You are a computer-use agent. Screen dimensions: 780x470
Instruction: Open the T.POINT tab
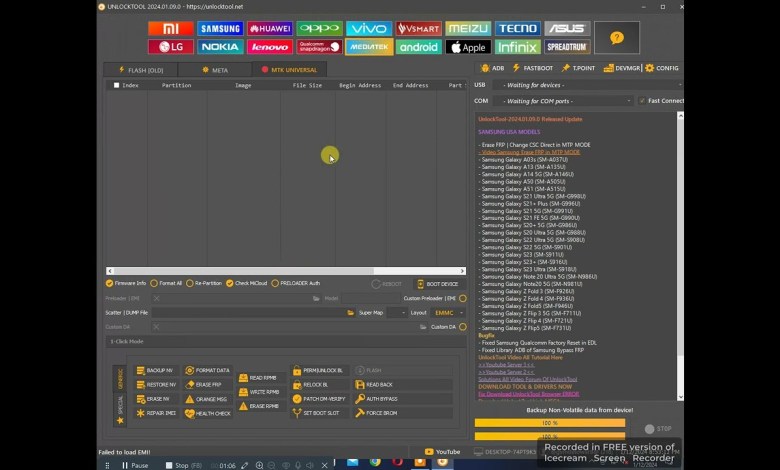[x=578, y=68]
